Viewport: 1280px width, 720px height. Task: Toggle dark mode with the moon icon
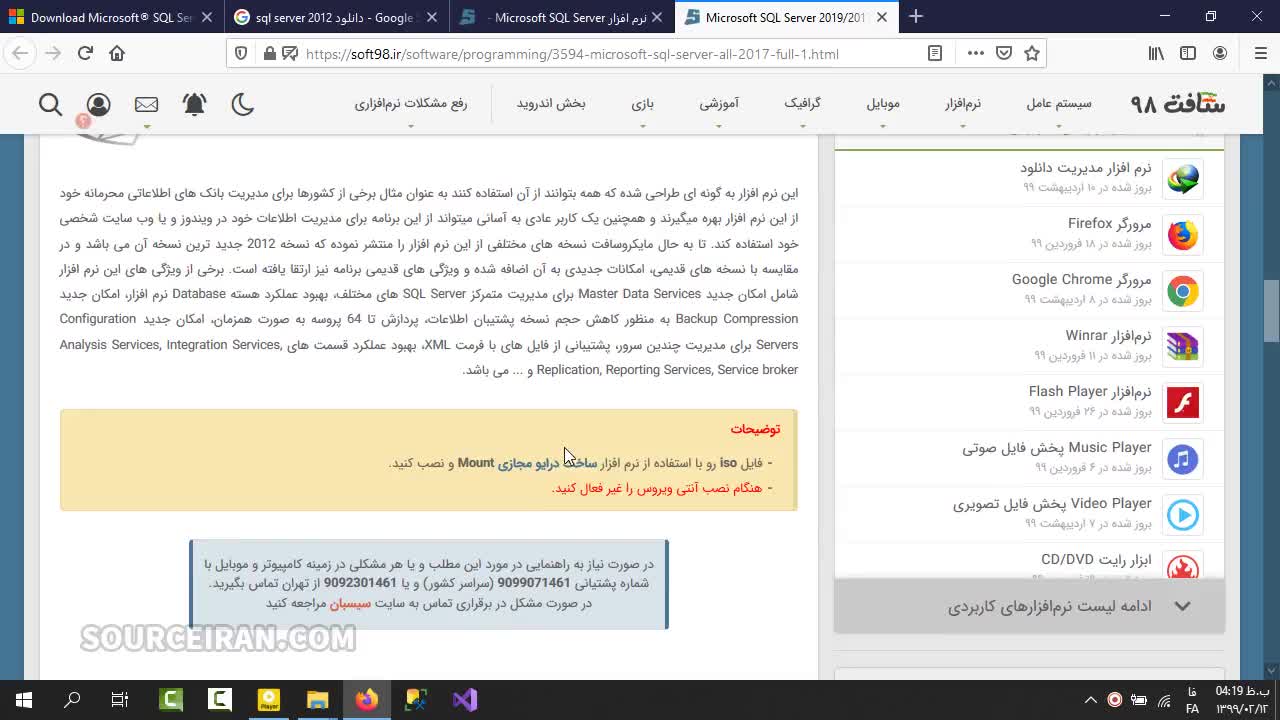click(242, 104)
